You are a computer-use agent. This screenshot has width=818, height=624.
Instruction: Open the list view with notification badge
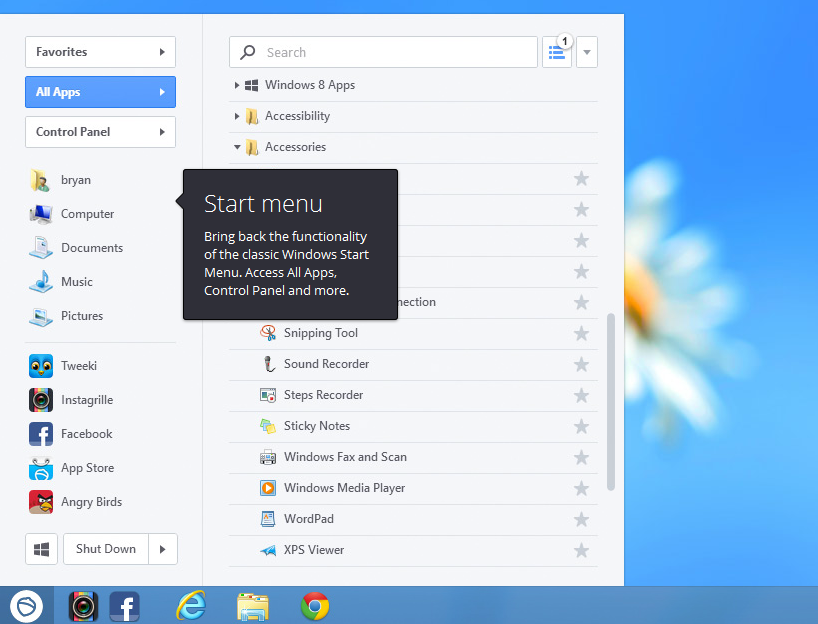tap(557, 52)
